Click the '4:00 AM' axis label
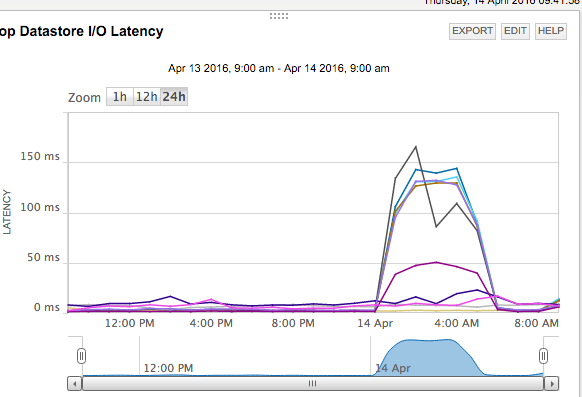 pos(457,324)
